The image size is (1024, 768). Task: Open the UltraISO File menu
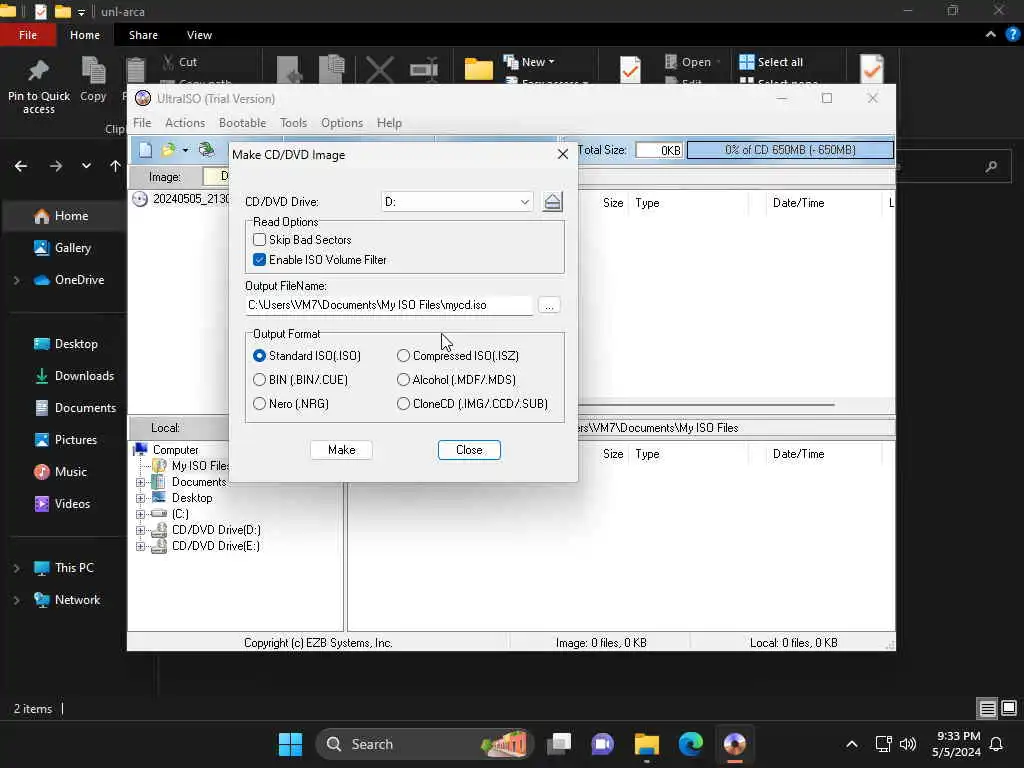[x=142, y=123]
